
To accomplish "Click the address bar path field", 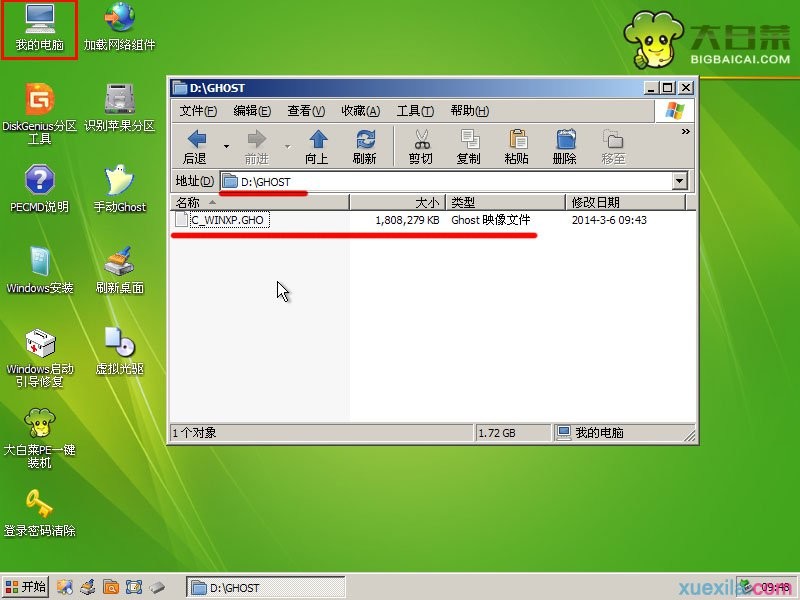I will tap(450, 181).
